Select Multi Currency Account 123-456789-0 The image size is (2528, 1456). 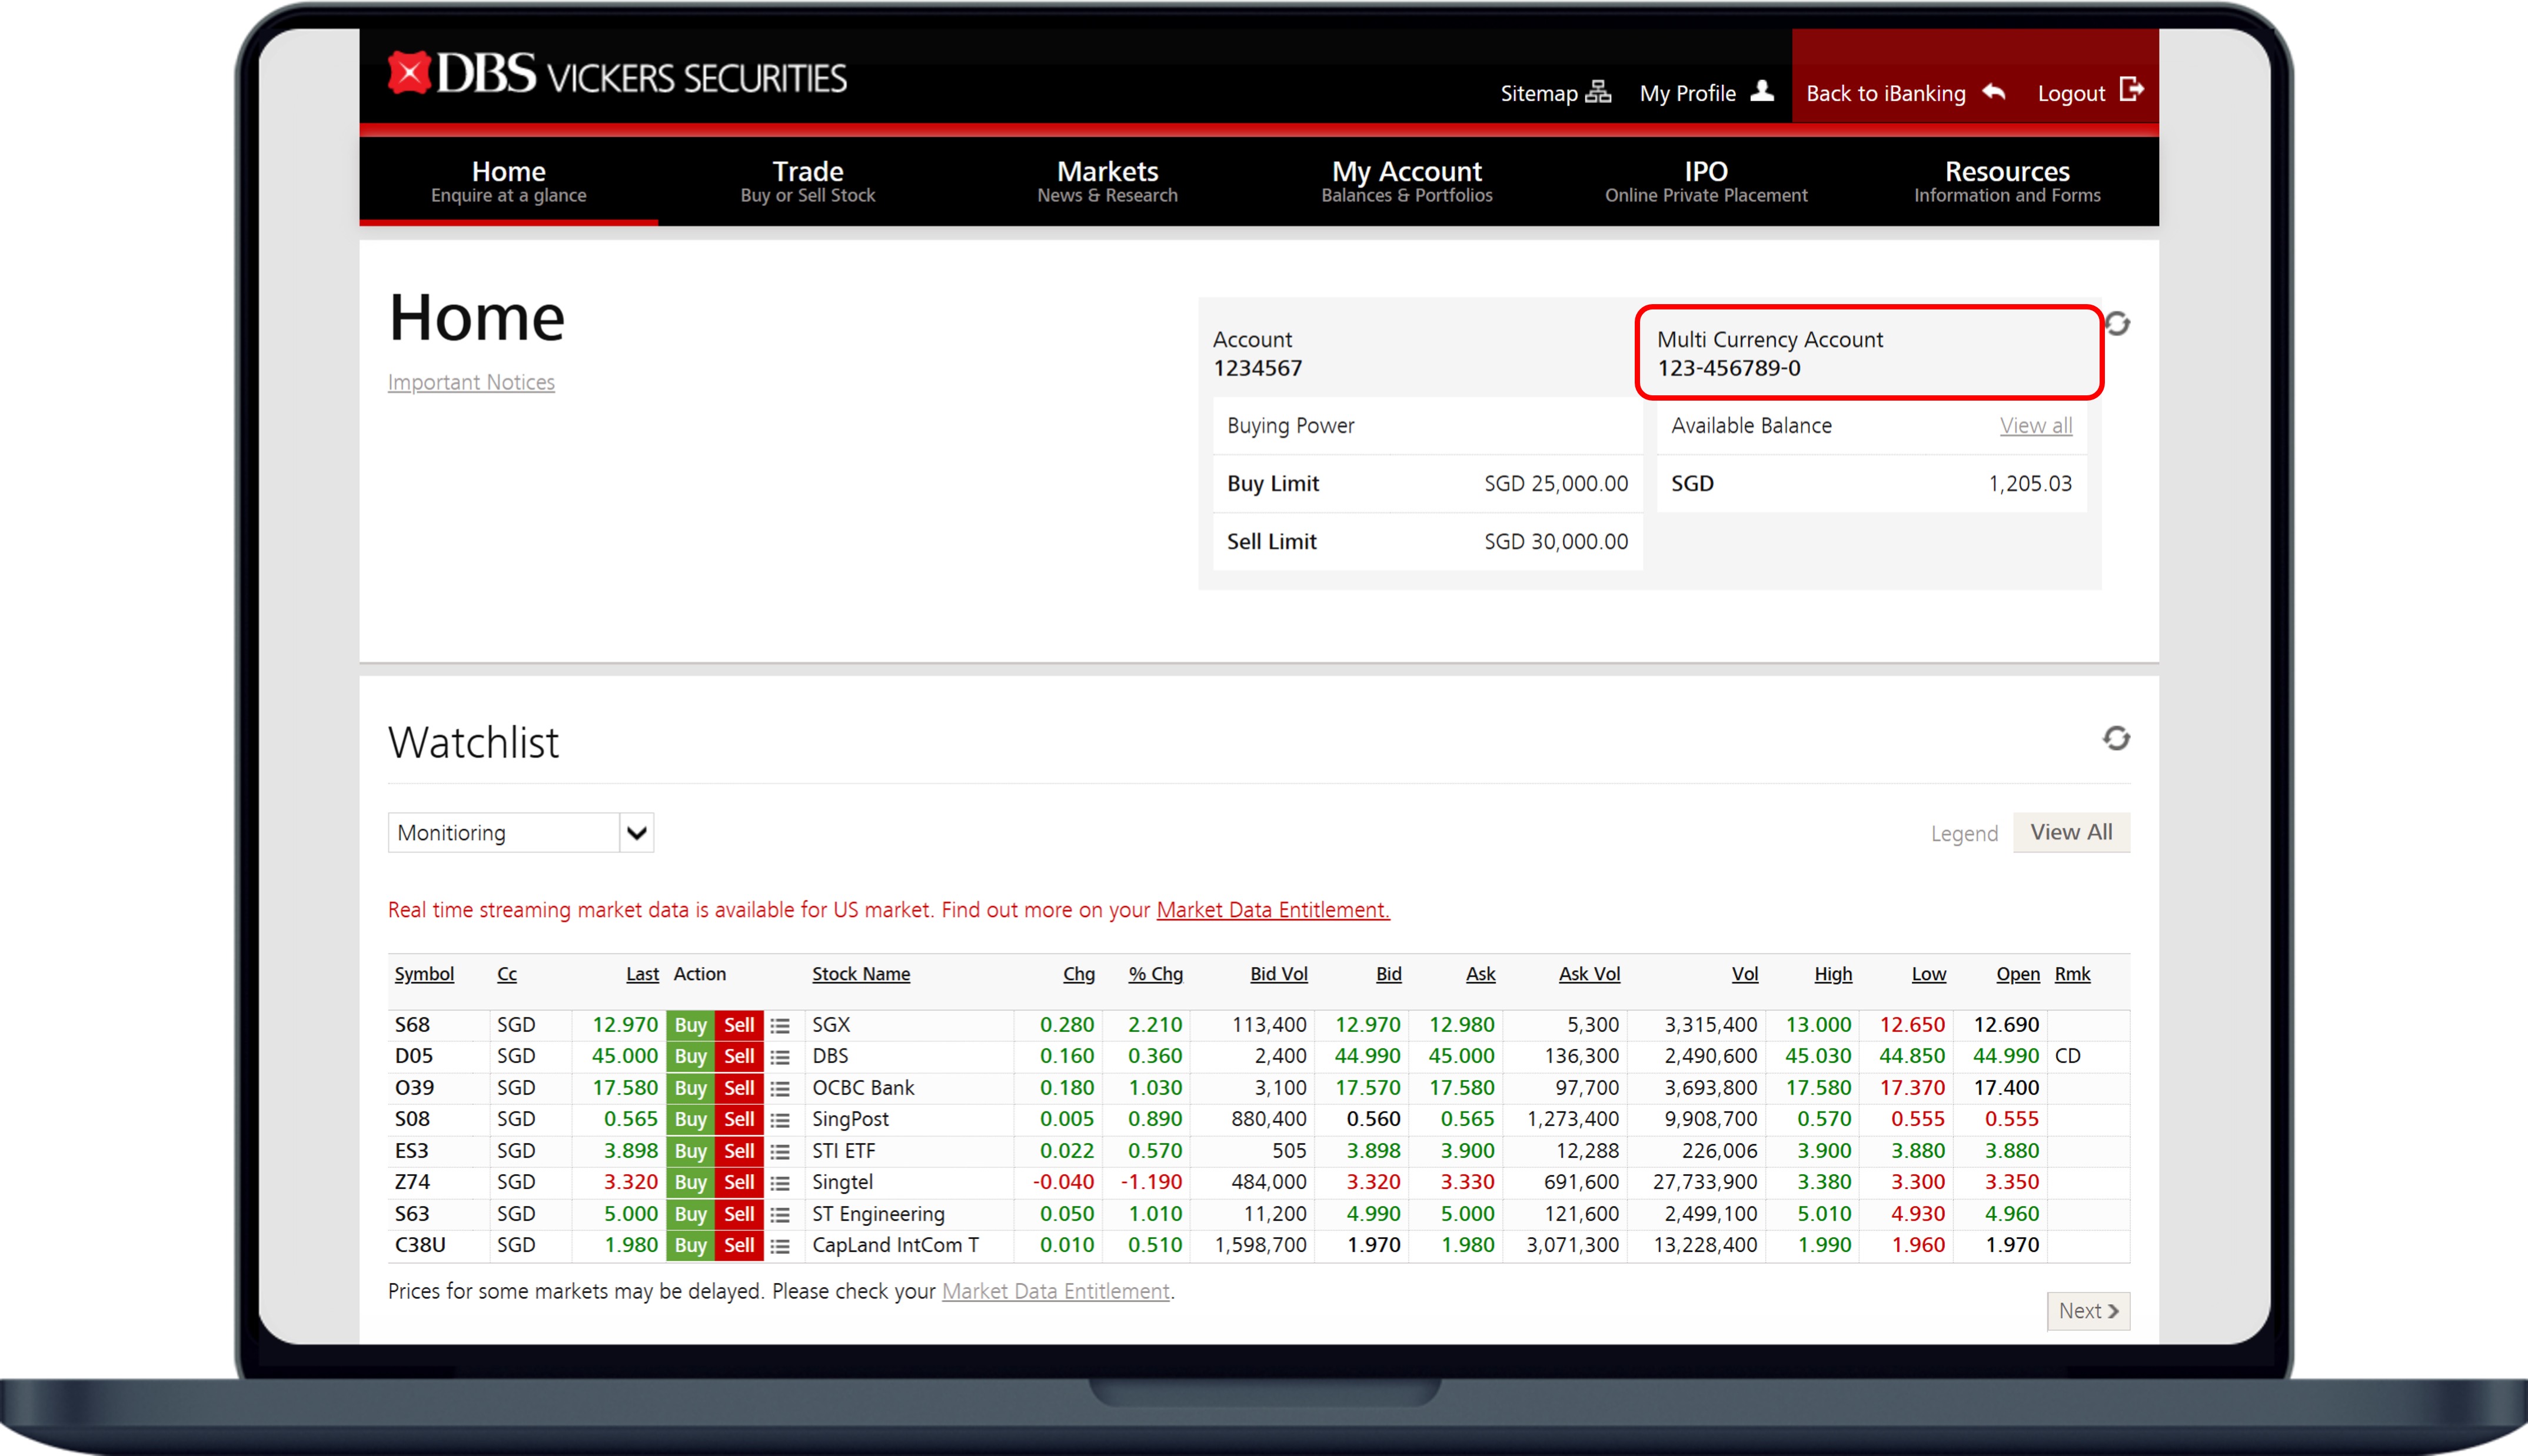(1869, 353)
